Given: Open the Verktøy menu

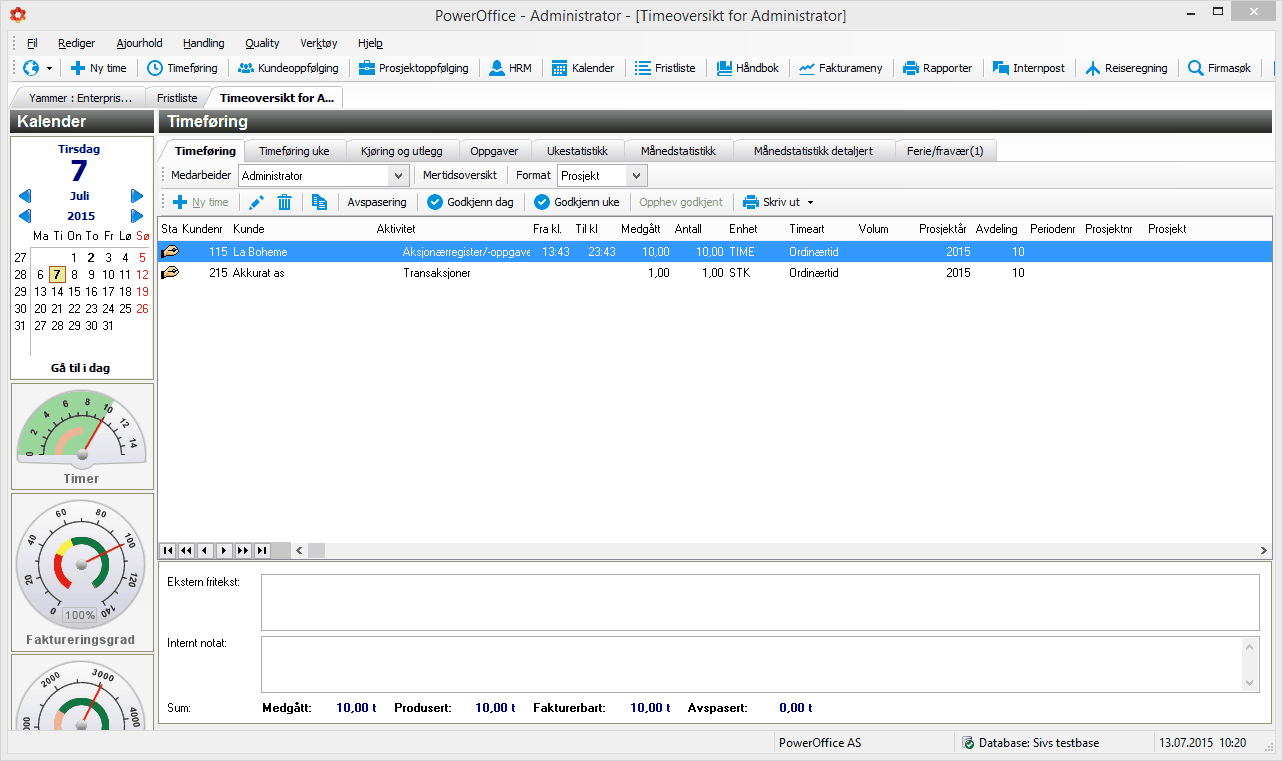Looking at the screenshot, I should pyautogui.click(x=319, y=43).
